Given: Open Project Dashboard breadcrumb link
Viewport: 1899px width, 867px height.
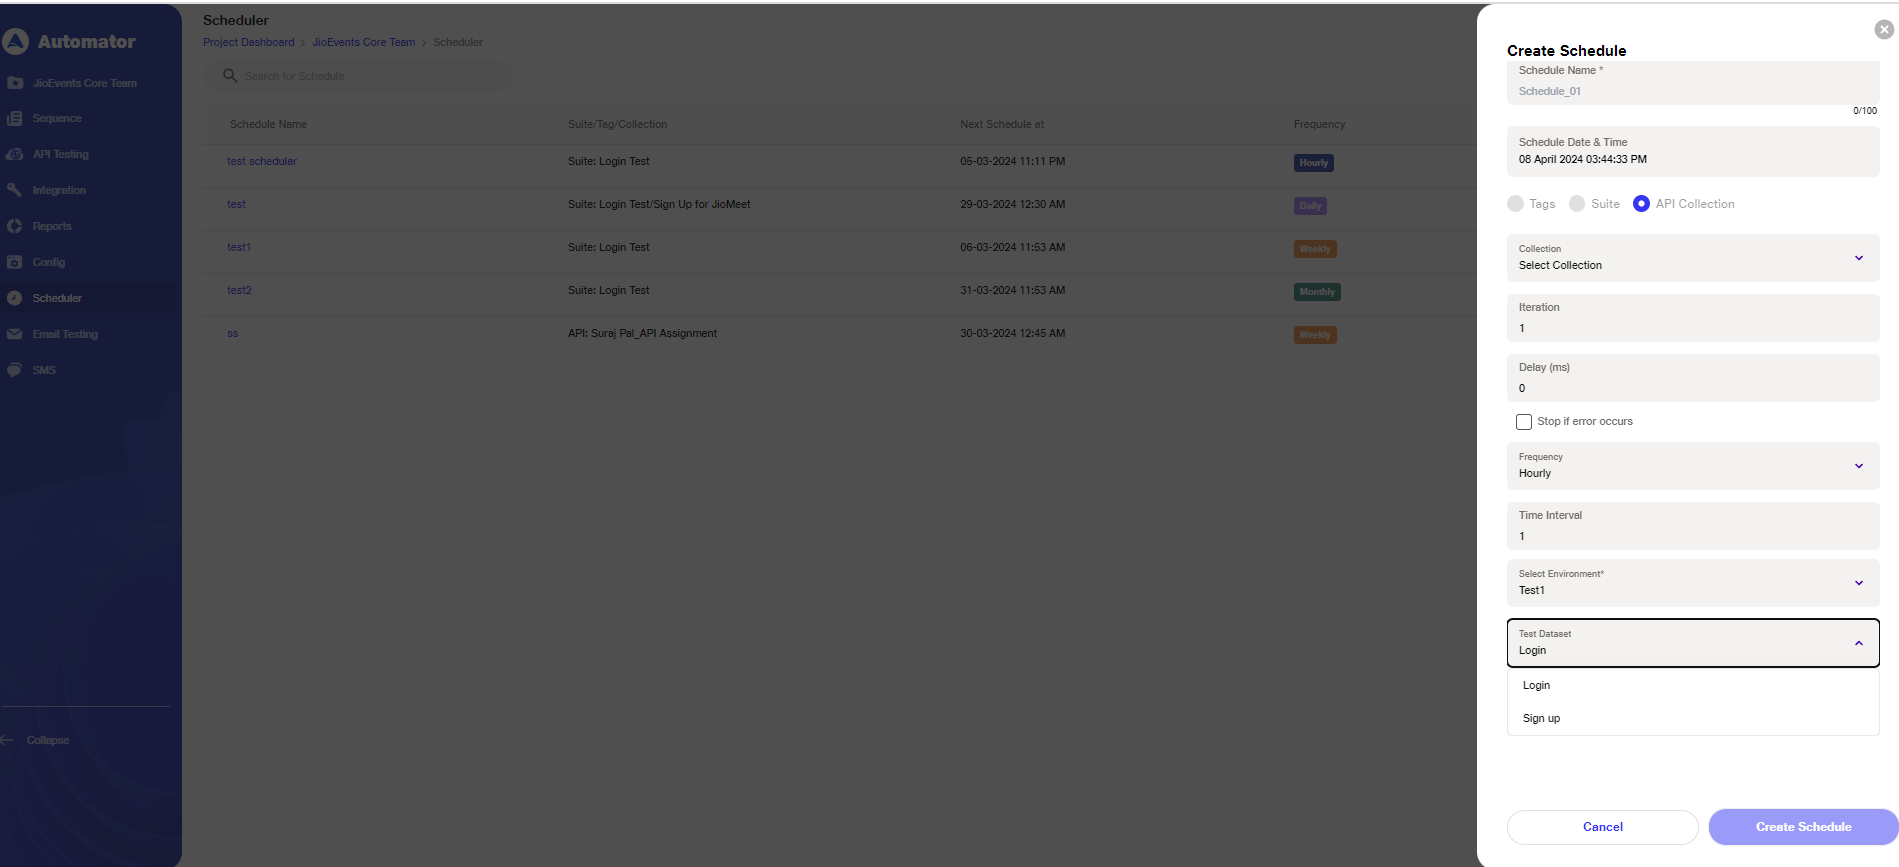Looking at the screenshot, I should [x=249, y=42].
